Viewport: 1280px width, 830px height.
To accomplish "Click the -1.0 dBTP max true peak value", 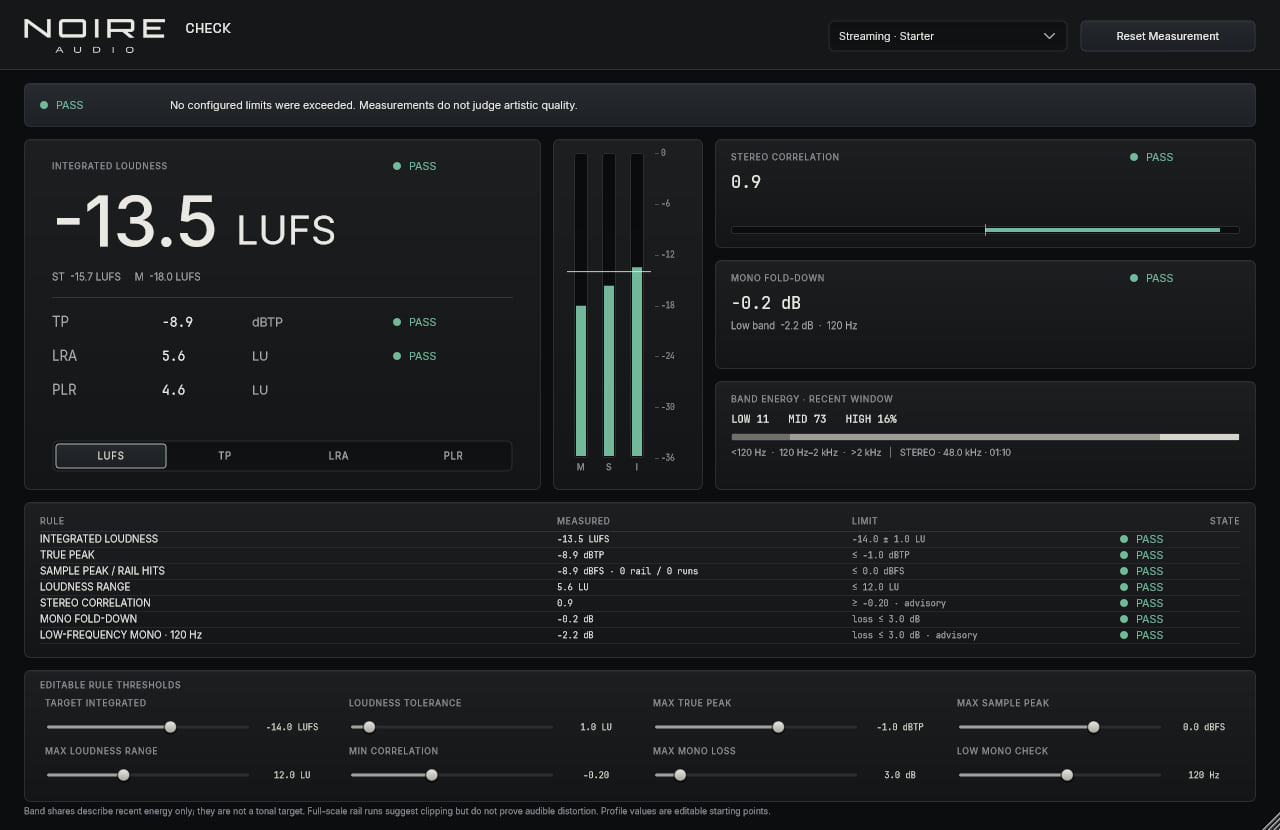I will coord(900,727).
